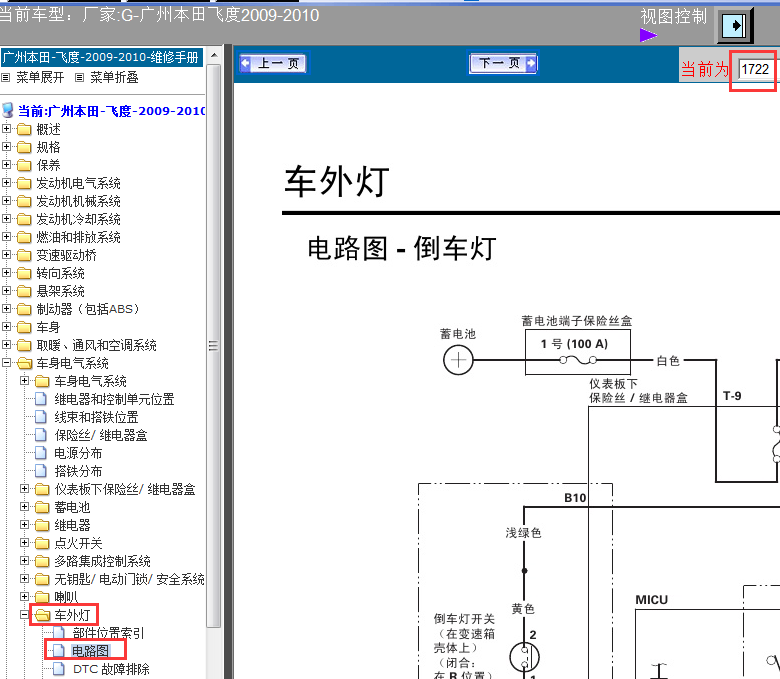Expand the 保养 folder
Image resolution: width=780 pixels, height=679 pixels.
tap(6, 165)
